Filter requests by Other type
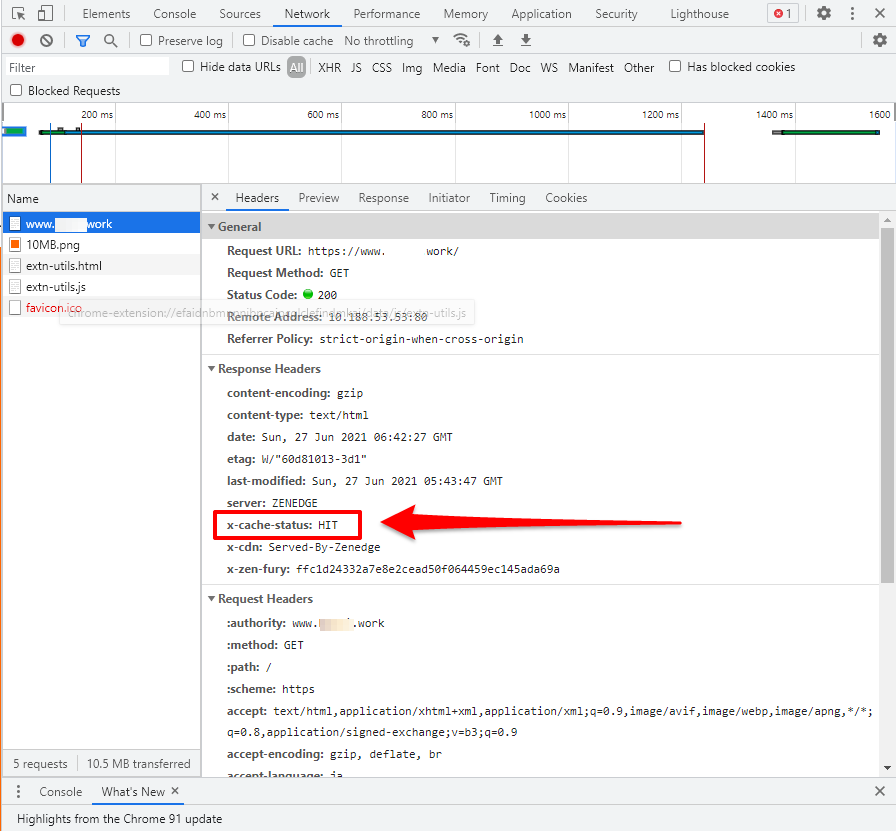 tap(639, 67)
